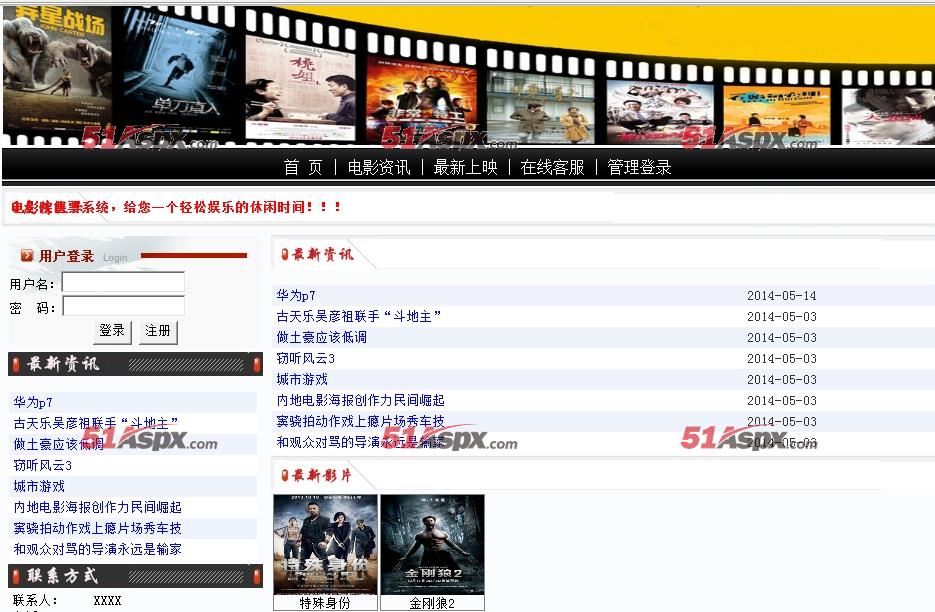Click the 注册 register button
935x612 pixels.
(158, 332)
